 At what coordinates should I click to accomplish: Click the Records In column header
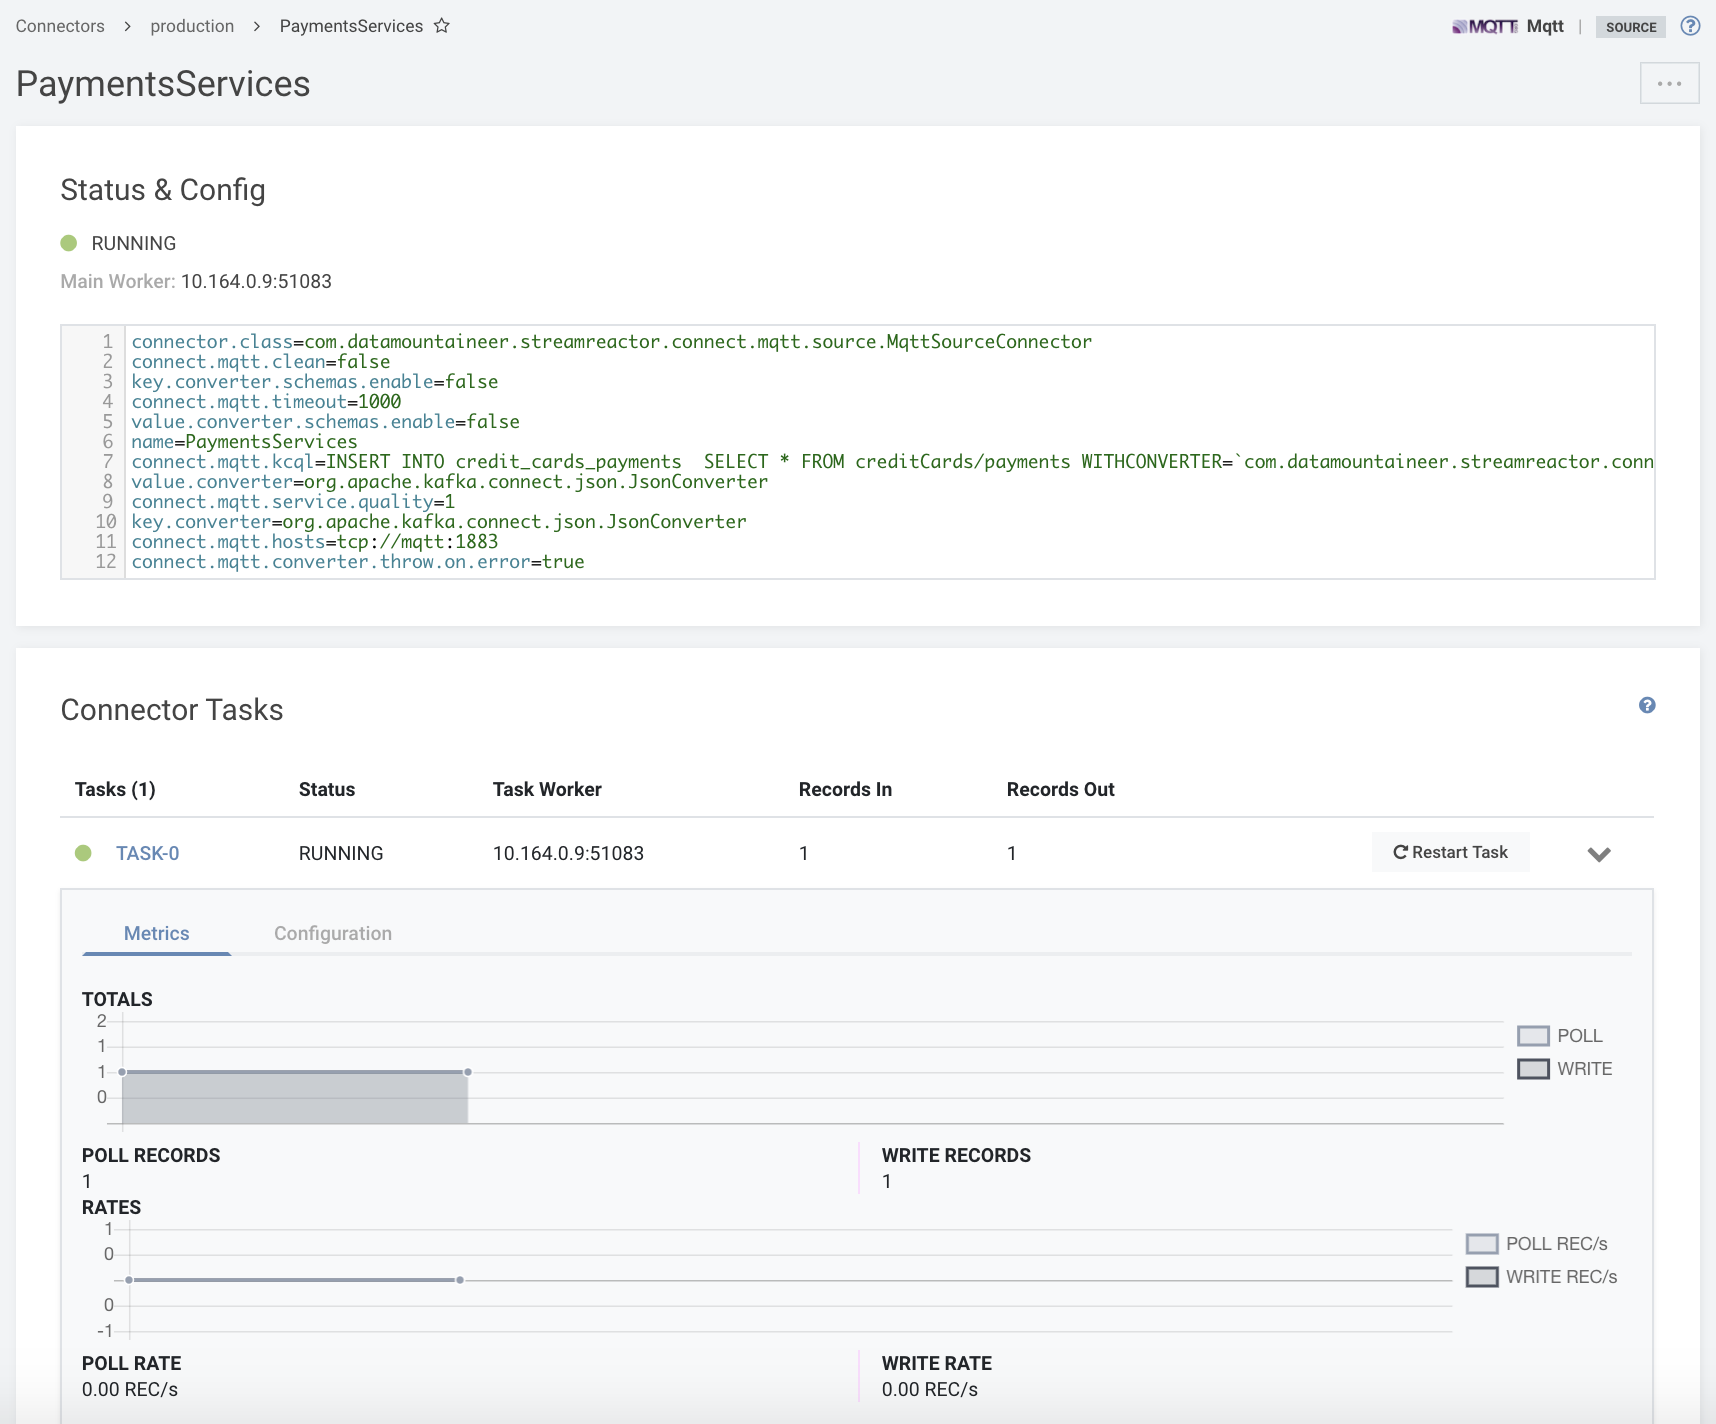pyautogui.click(x=845, y=789)
